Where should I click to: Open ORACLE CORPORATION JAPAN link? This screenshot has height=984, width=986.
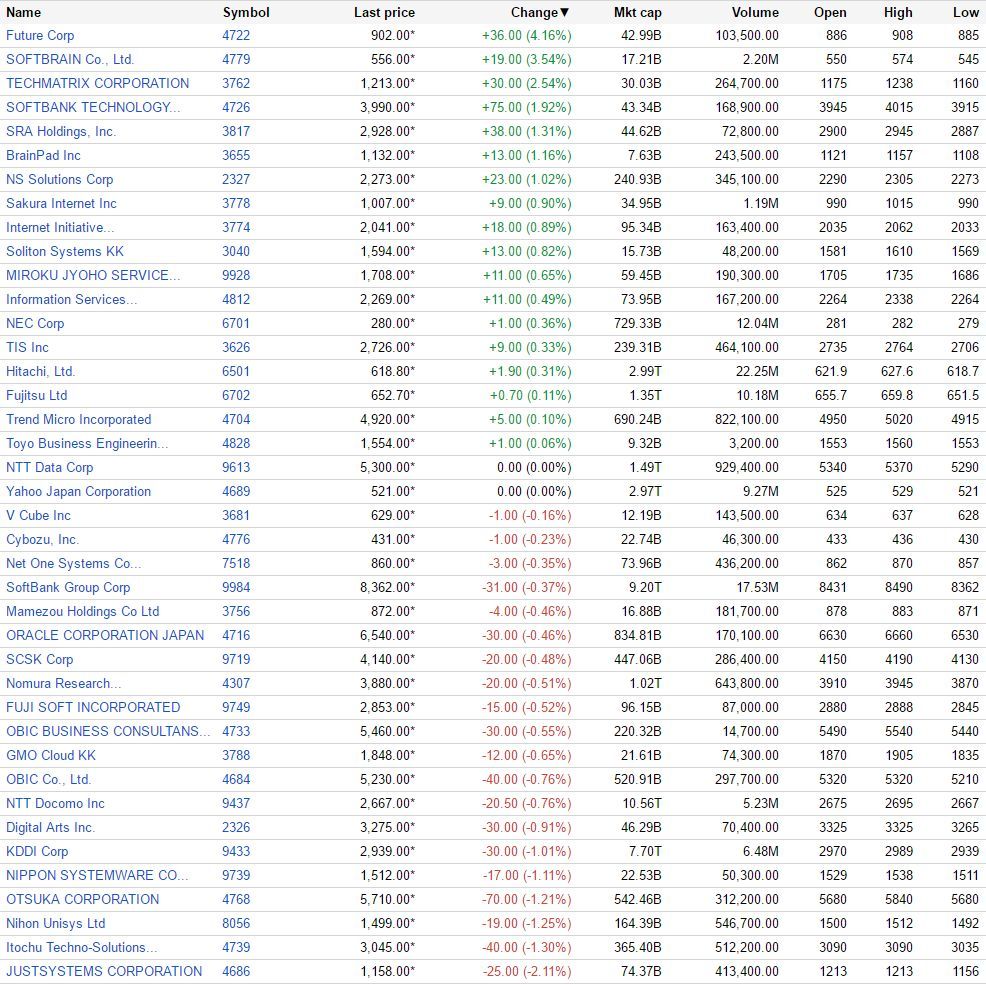105,635
